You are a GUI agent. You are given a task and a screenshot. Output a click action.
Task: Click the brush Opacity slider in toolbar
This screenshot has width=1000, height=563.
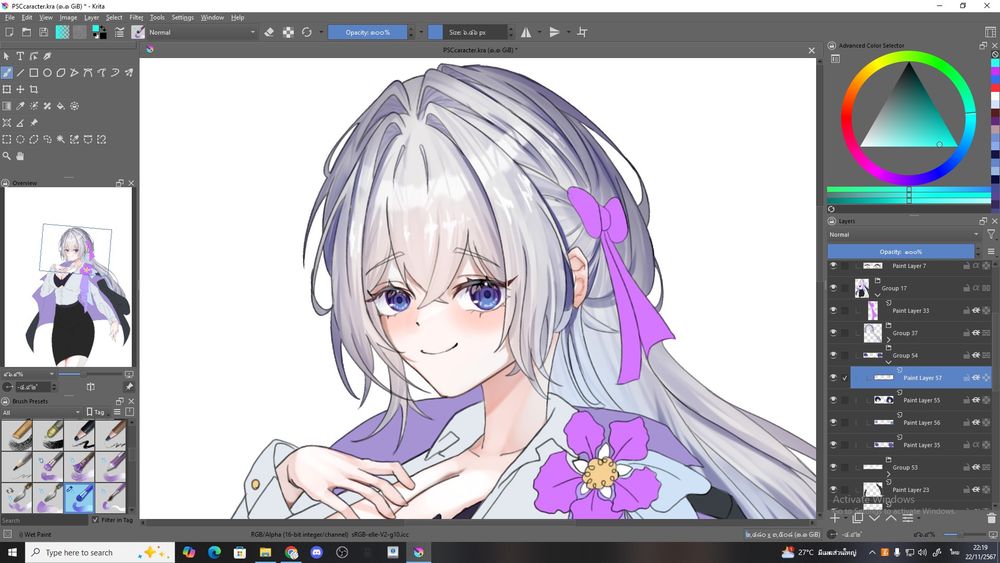(x=367, y=32)
